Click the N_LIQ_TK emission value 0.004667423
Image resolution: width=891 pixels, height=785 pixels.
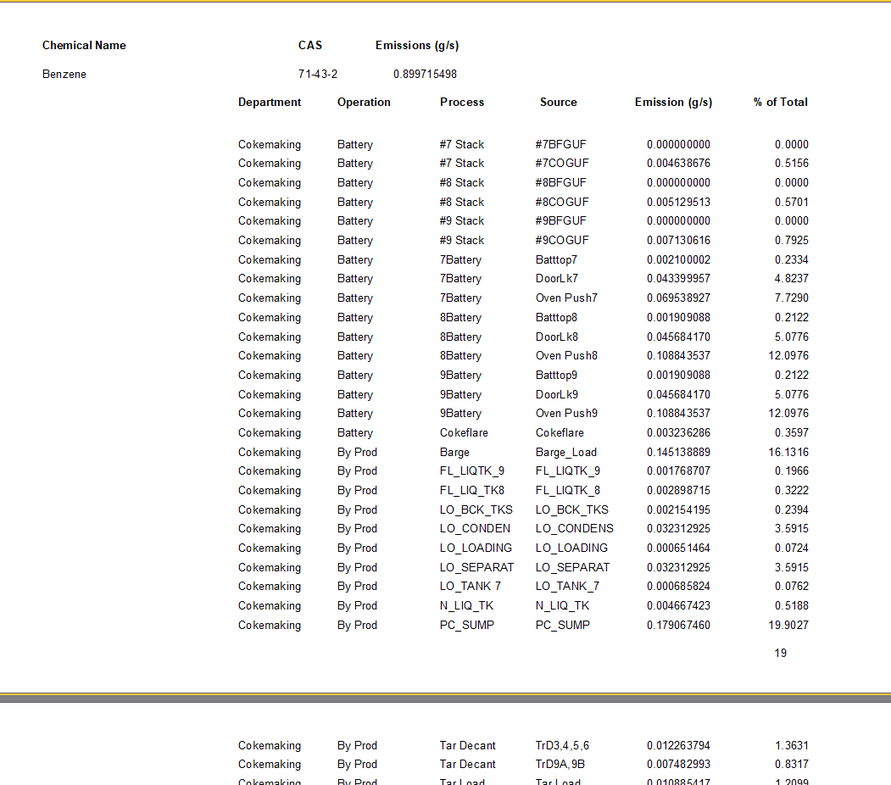[678, 606]
